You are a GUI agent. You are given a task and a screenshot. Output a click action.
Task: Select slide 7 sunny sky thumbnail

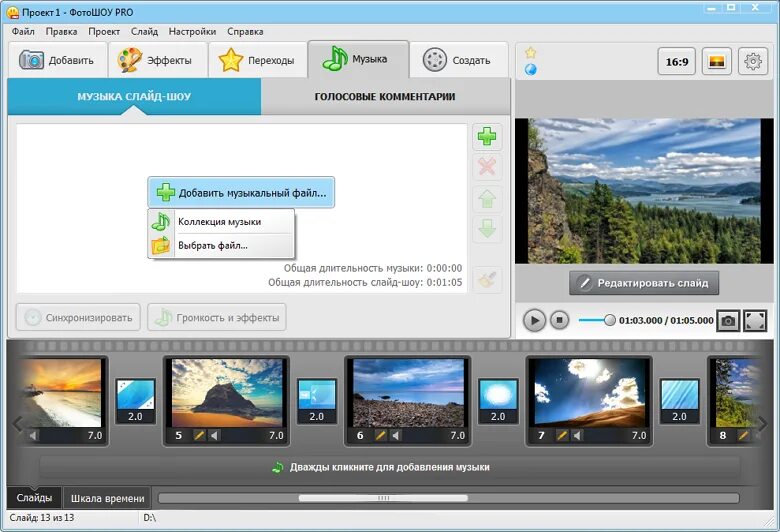(589, 393)
